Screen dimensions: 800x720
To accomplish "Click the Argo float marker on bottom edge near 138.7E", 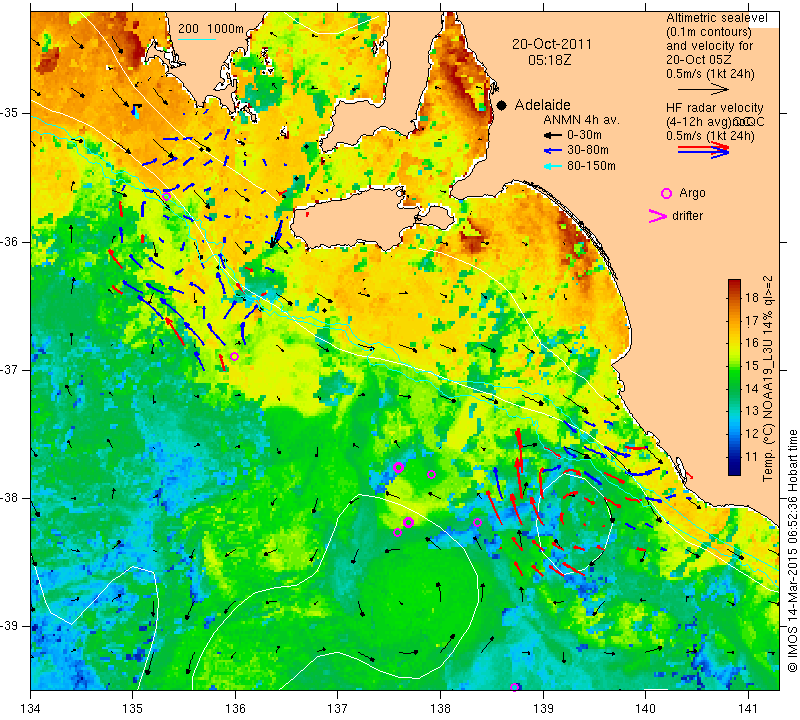I will (514, 687).
